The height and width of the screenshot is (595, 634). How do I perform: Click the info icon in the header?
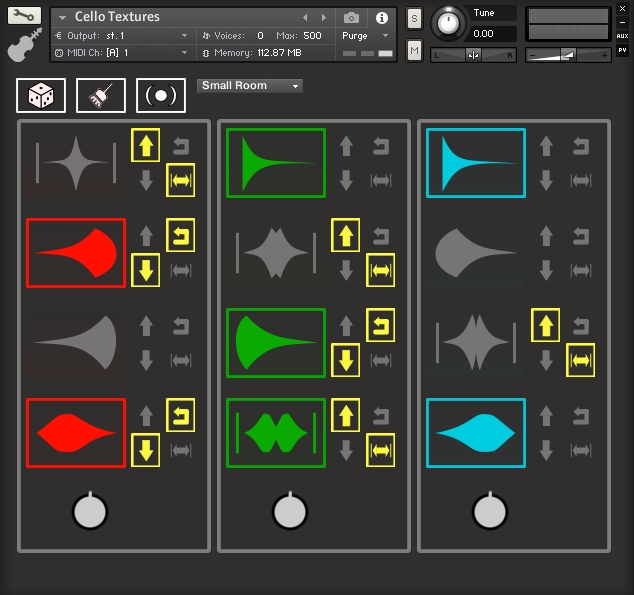click(x=381, y=18)
